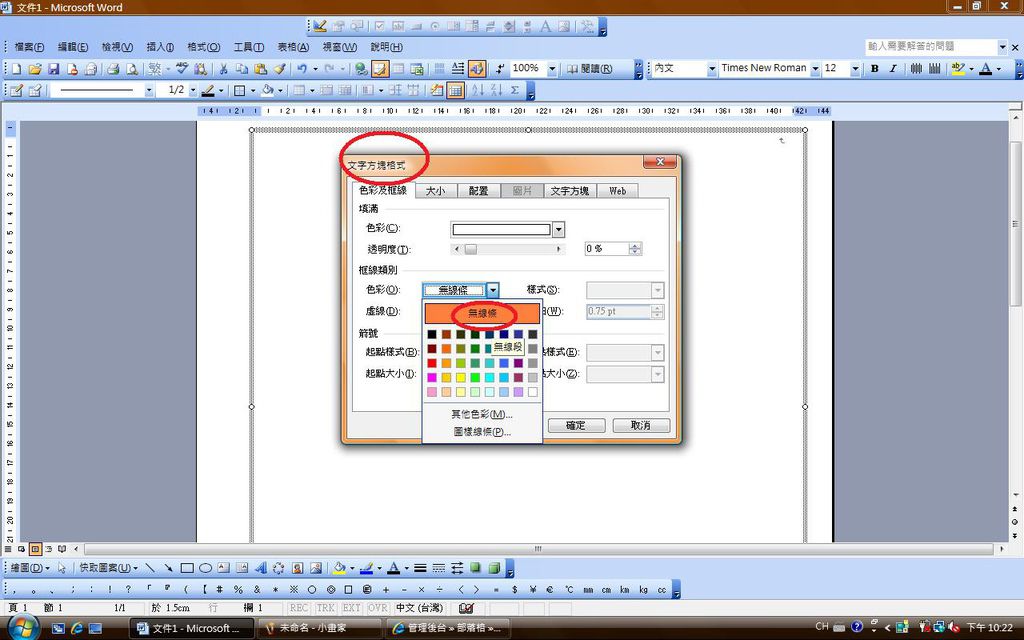This screenshot has height=640, width=1024.
Task: Undo the last action
Action: coord(302,69)
